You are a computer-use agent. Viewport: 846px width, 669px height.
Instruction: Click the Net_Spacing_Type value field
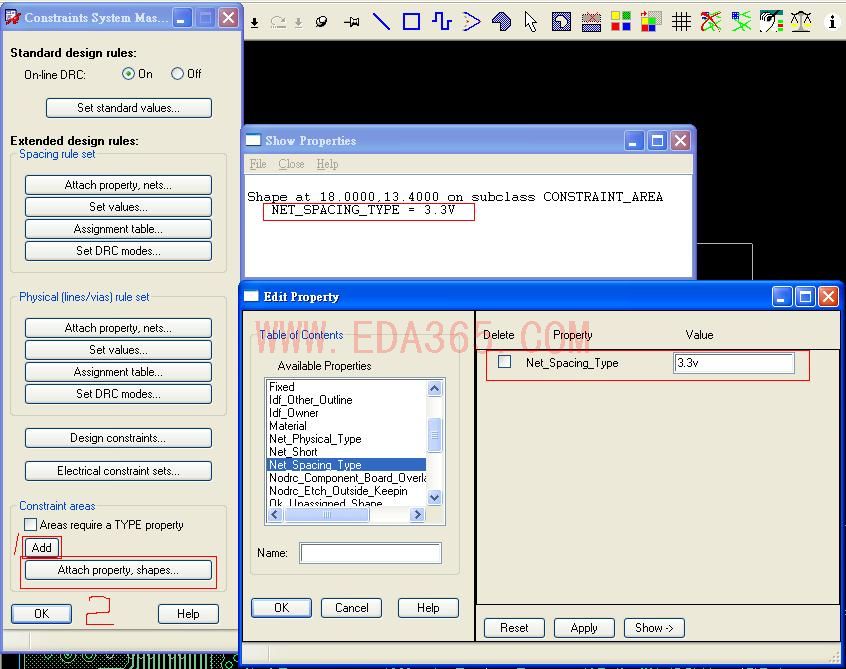[x=734, y=363]
